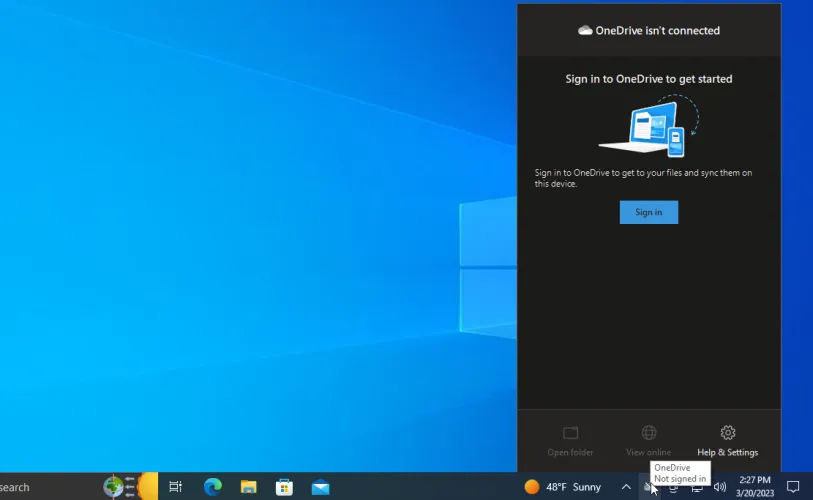The height and width of the screenshot is (500, 813).
Task: Click the taskbar search box
Action: click(x=20, y=487)
